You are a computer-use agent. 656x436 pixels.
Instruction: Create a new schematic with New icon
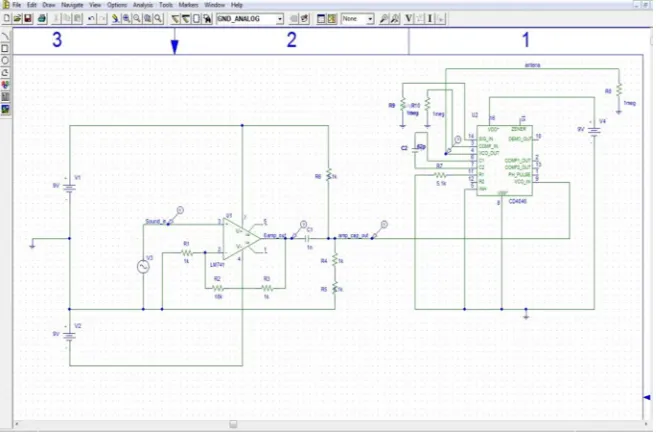tap(7, 19)
